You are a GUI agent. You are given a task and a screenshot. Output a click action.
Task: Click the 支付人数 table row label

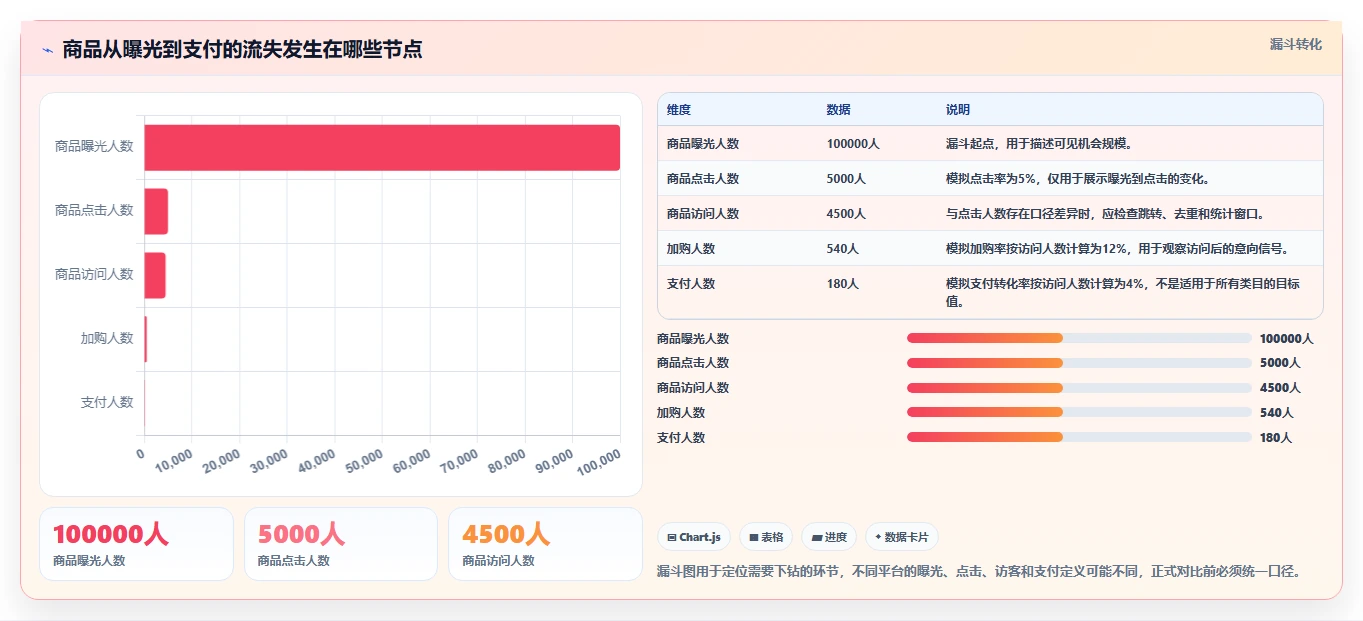pos(691,284)
